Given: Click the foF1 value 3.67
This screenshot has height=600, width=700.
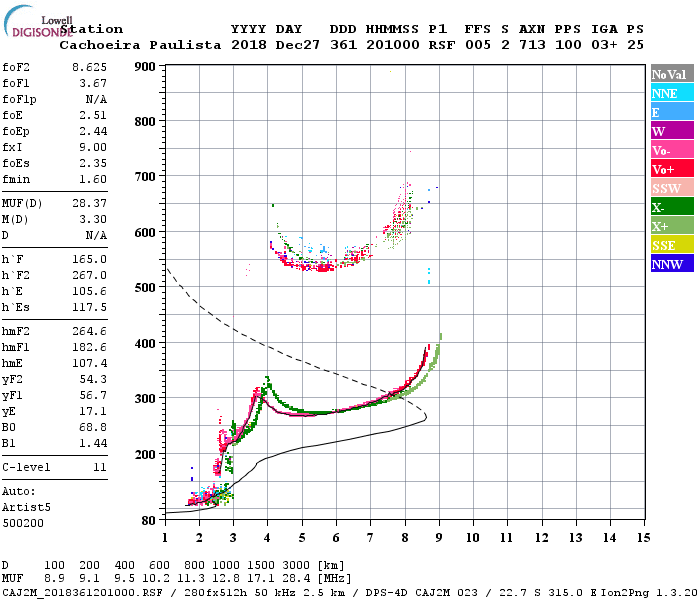Looking at the screenshot, I should [x=93, y=83].
